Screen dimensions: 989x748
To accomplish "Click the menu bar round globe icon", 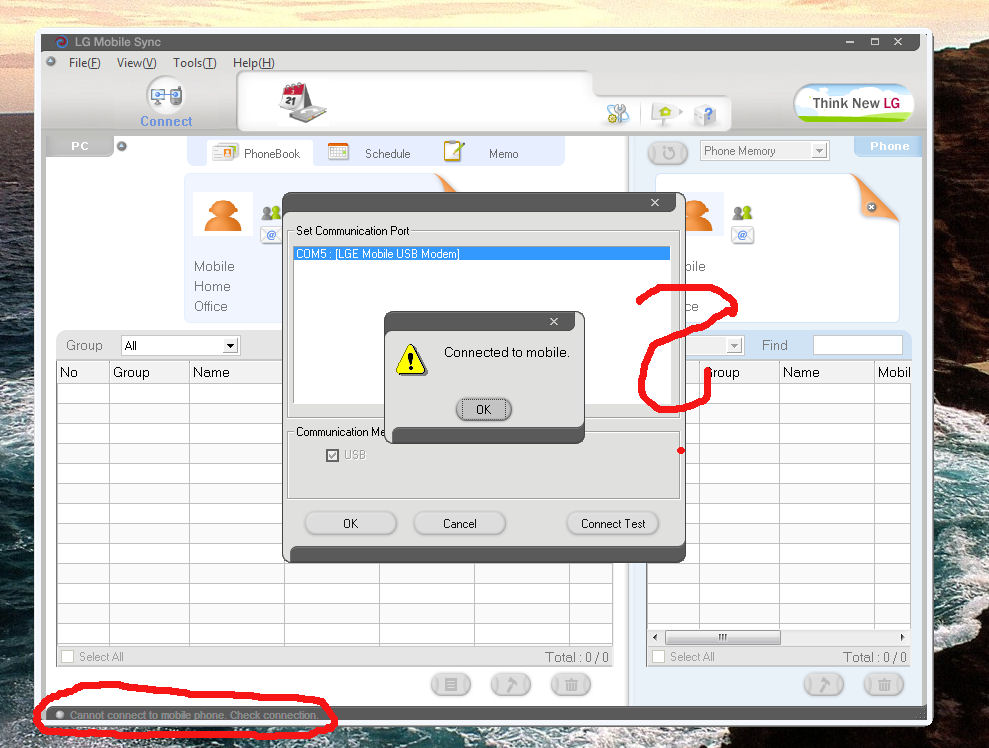I will click(51, 62).
